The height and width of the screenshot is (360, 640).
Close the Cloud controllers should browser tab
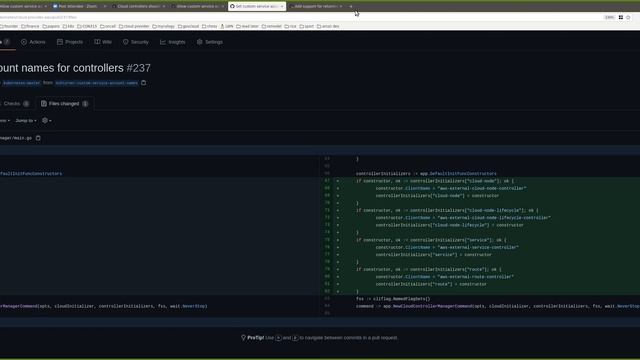(x=164, y=7)
